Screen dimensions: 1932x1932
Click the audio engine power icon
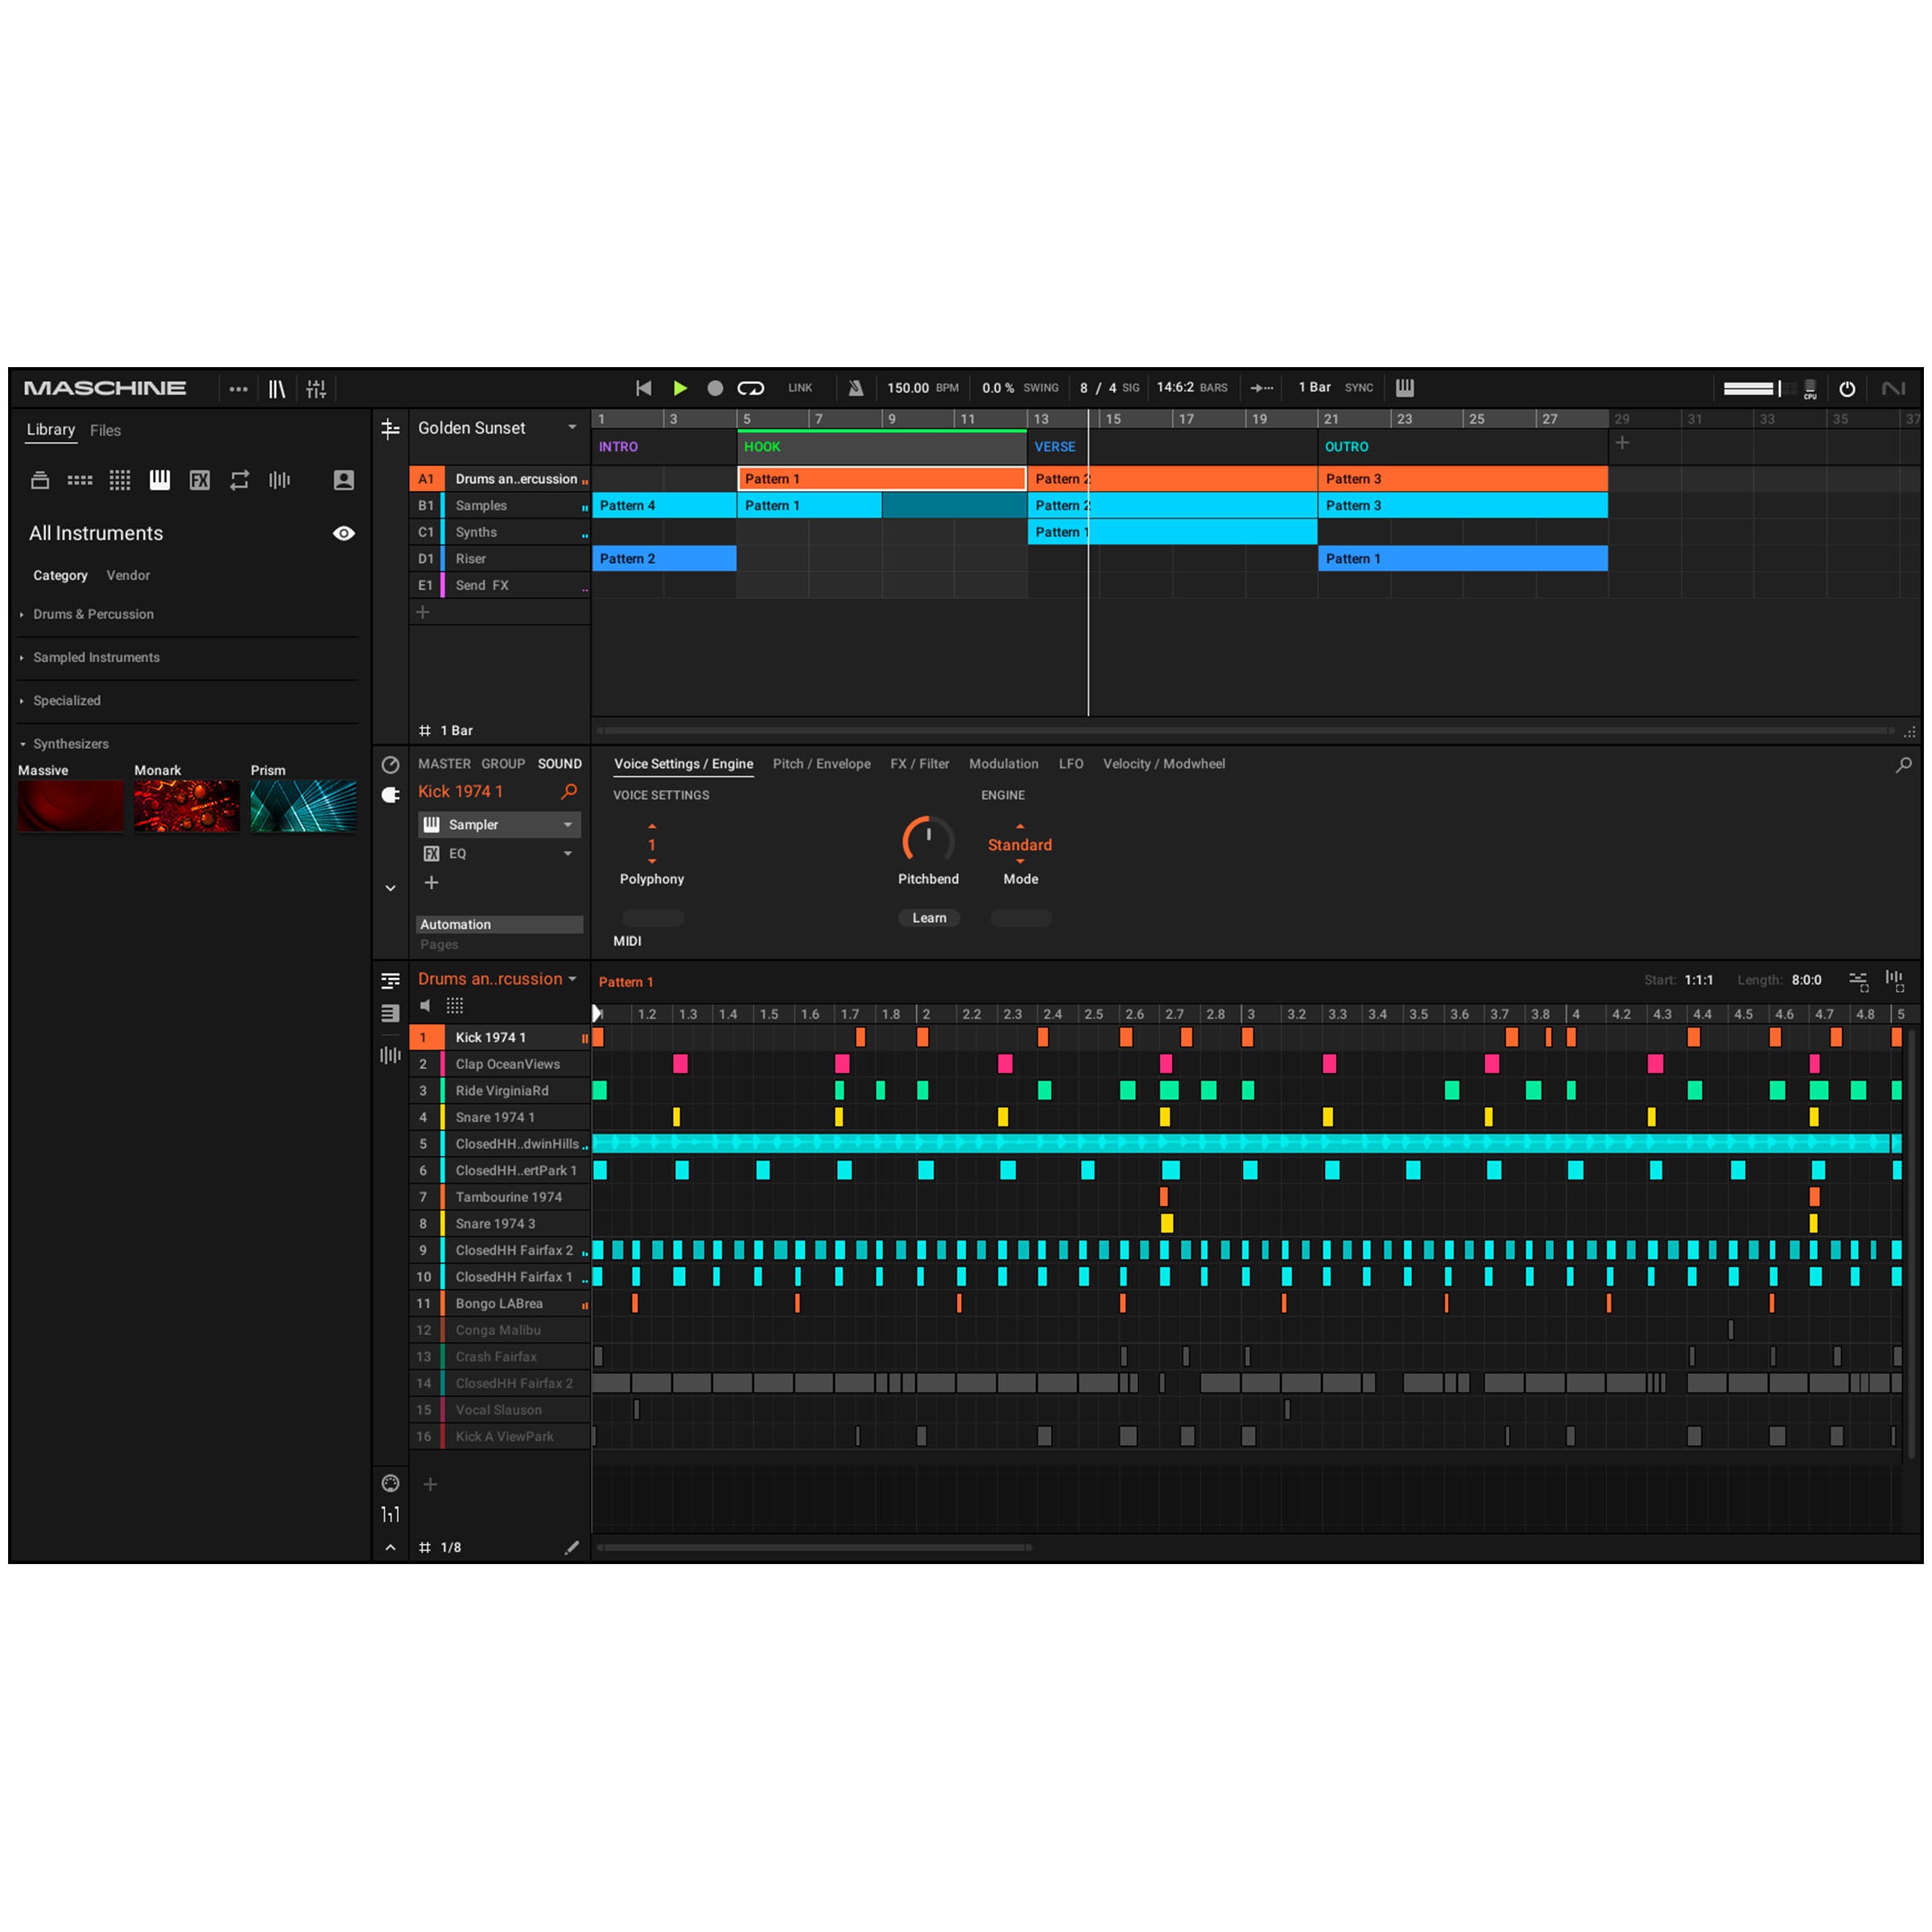(1847, 389)
